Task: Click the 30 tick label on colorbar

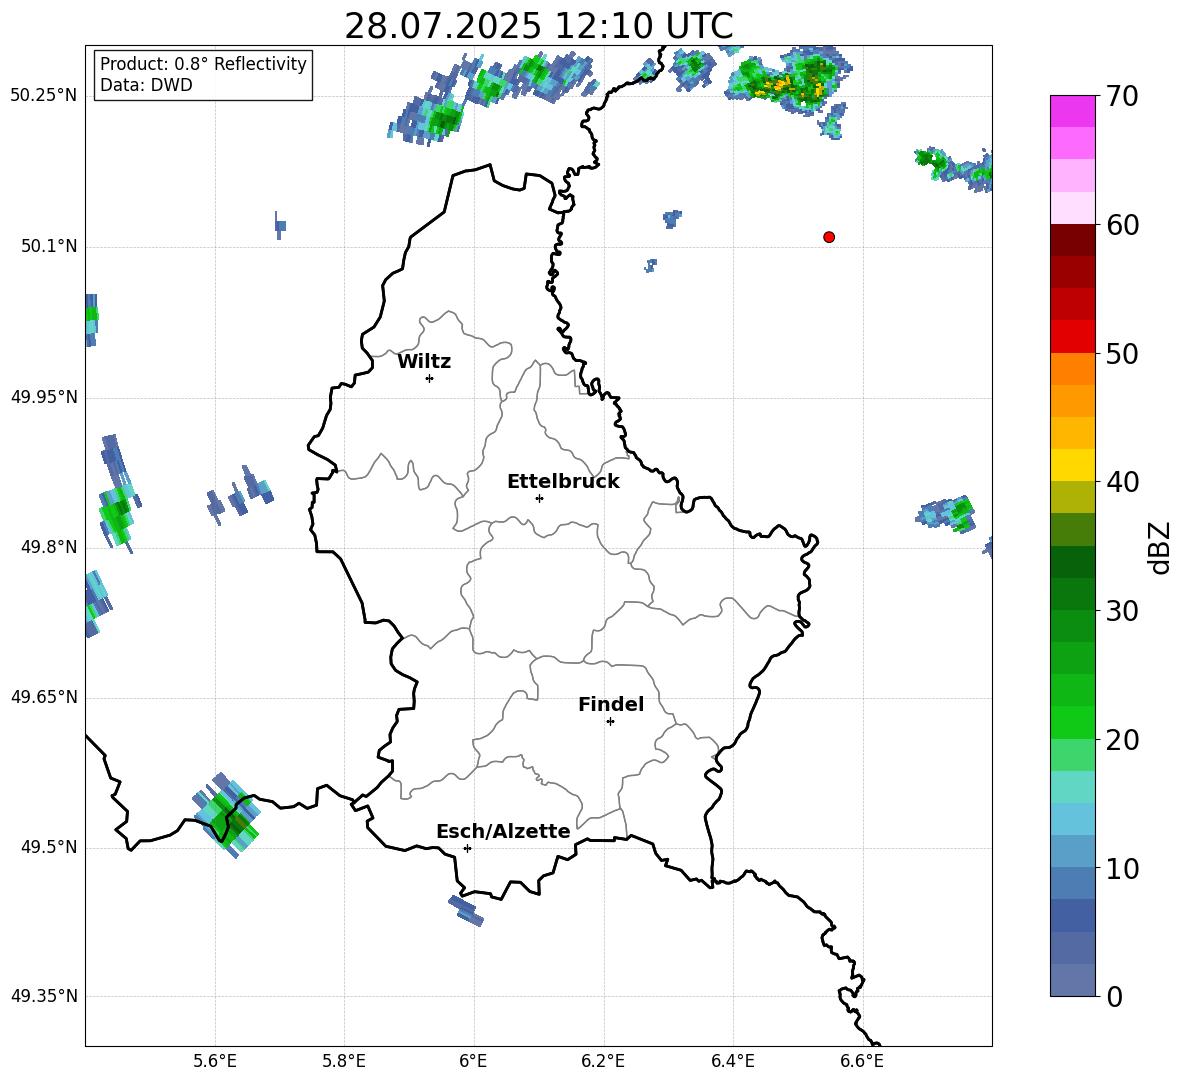Action: pos(1123,611)
